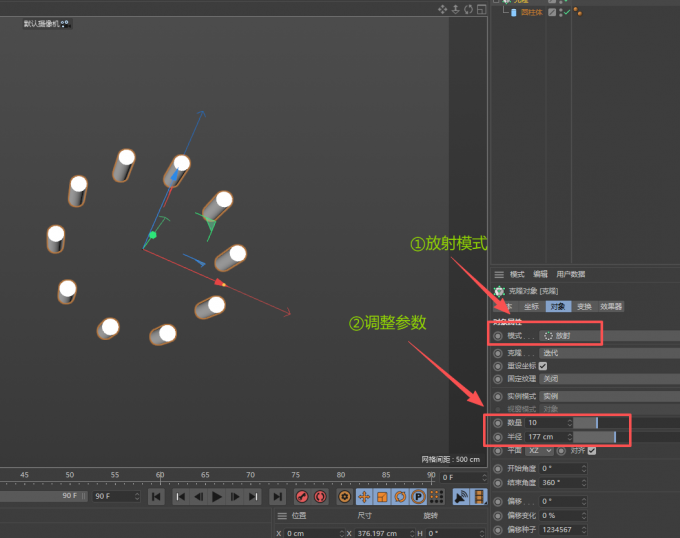Click the 圆柱体 cylinder object icon
This screenshot has height=538, width=680.
click(514, 13)
